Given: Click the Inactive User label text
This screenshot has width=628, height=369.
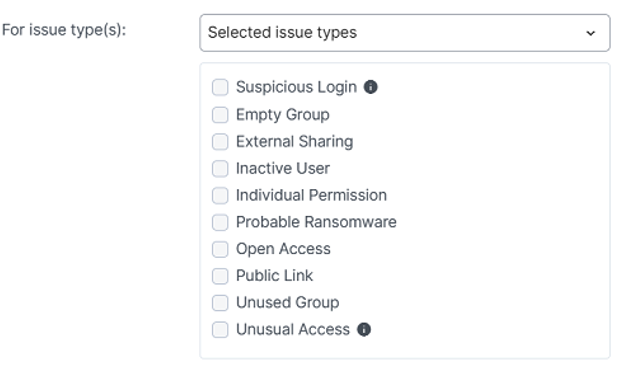Looking at the screenshot, I should coord(283,168).
